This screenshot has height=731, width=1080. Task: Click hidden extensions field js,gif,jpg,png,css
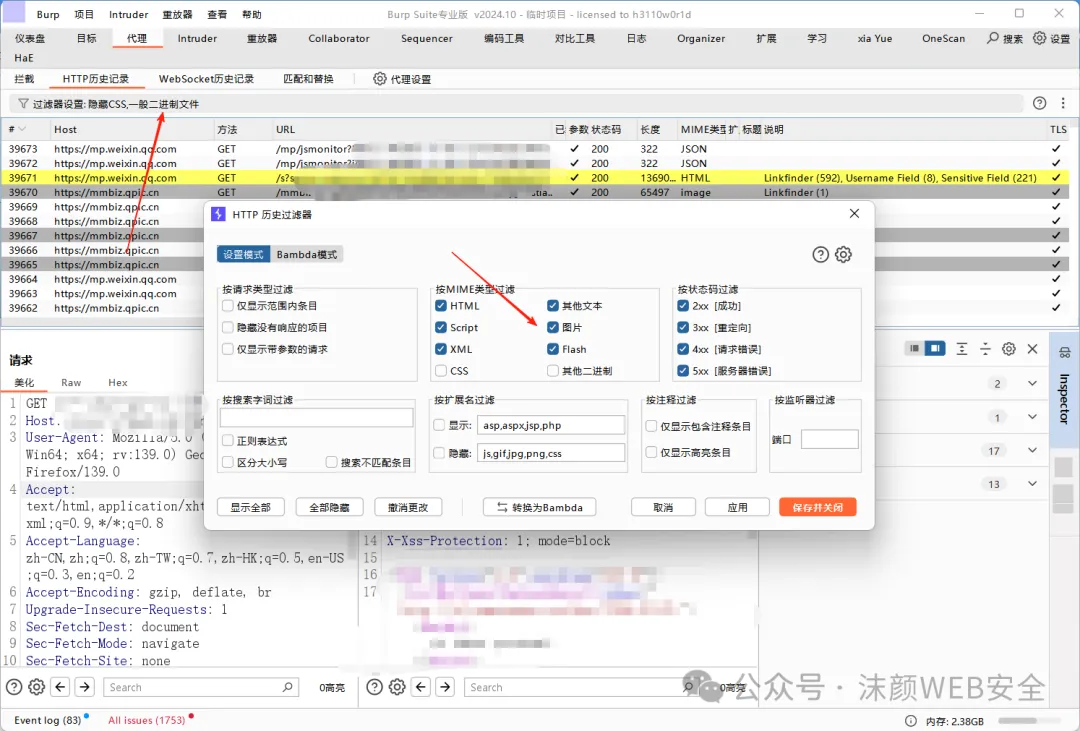pyautogui.click(x=550, y=453)
